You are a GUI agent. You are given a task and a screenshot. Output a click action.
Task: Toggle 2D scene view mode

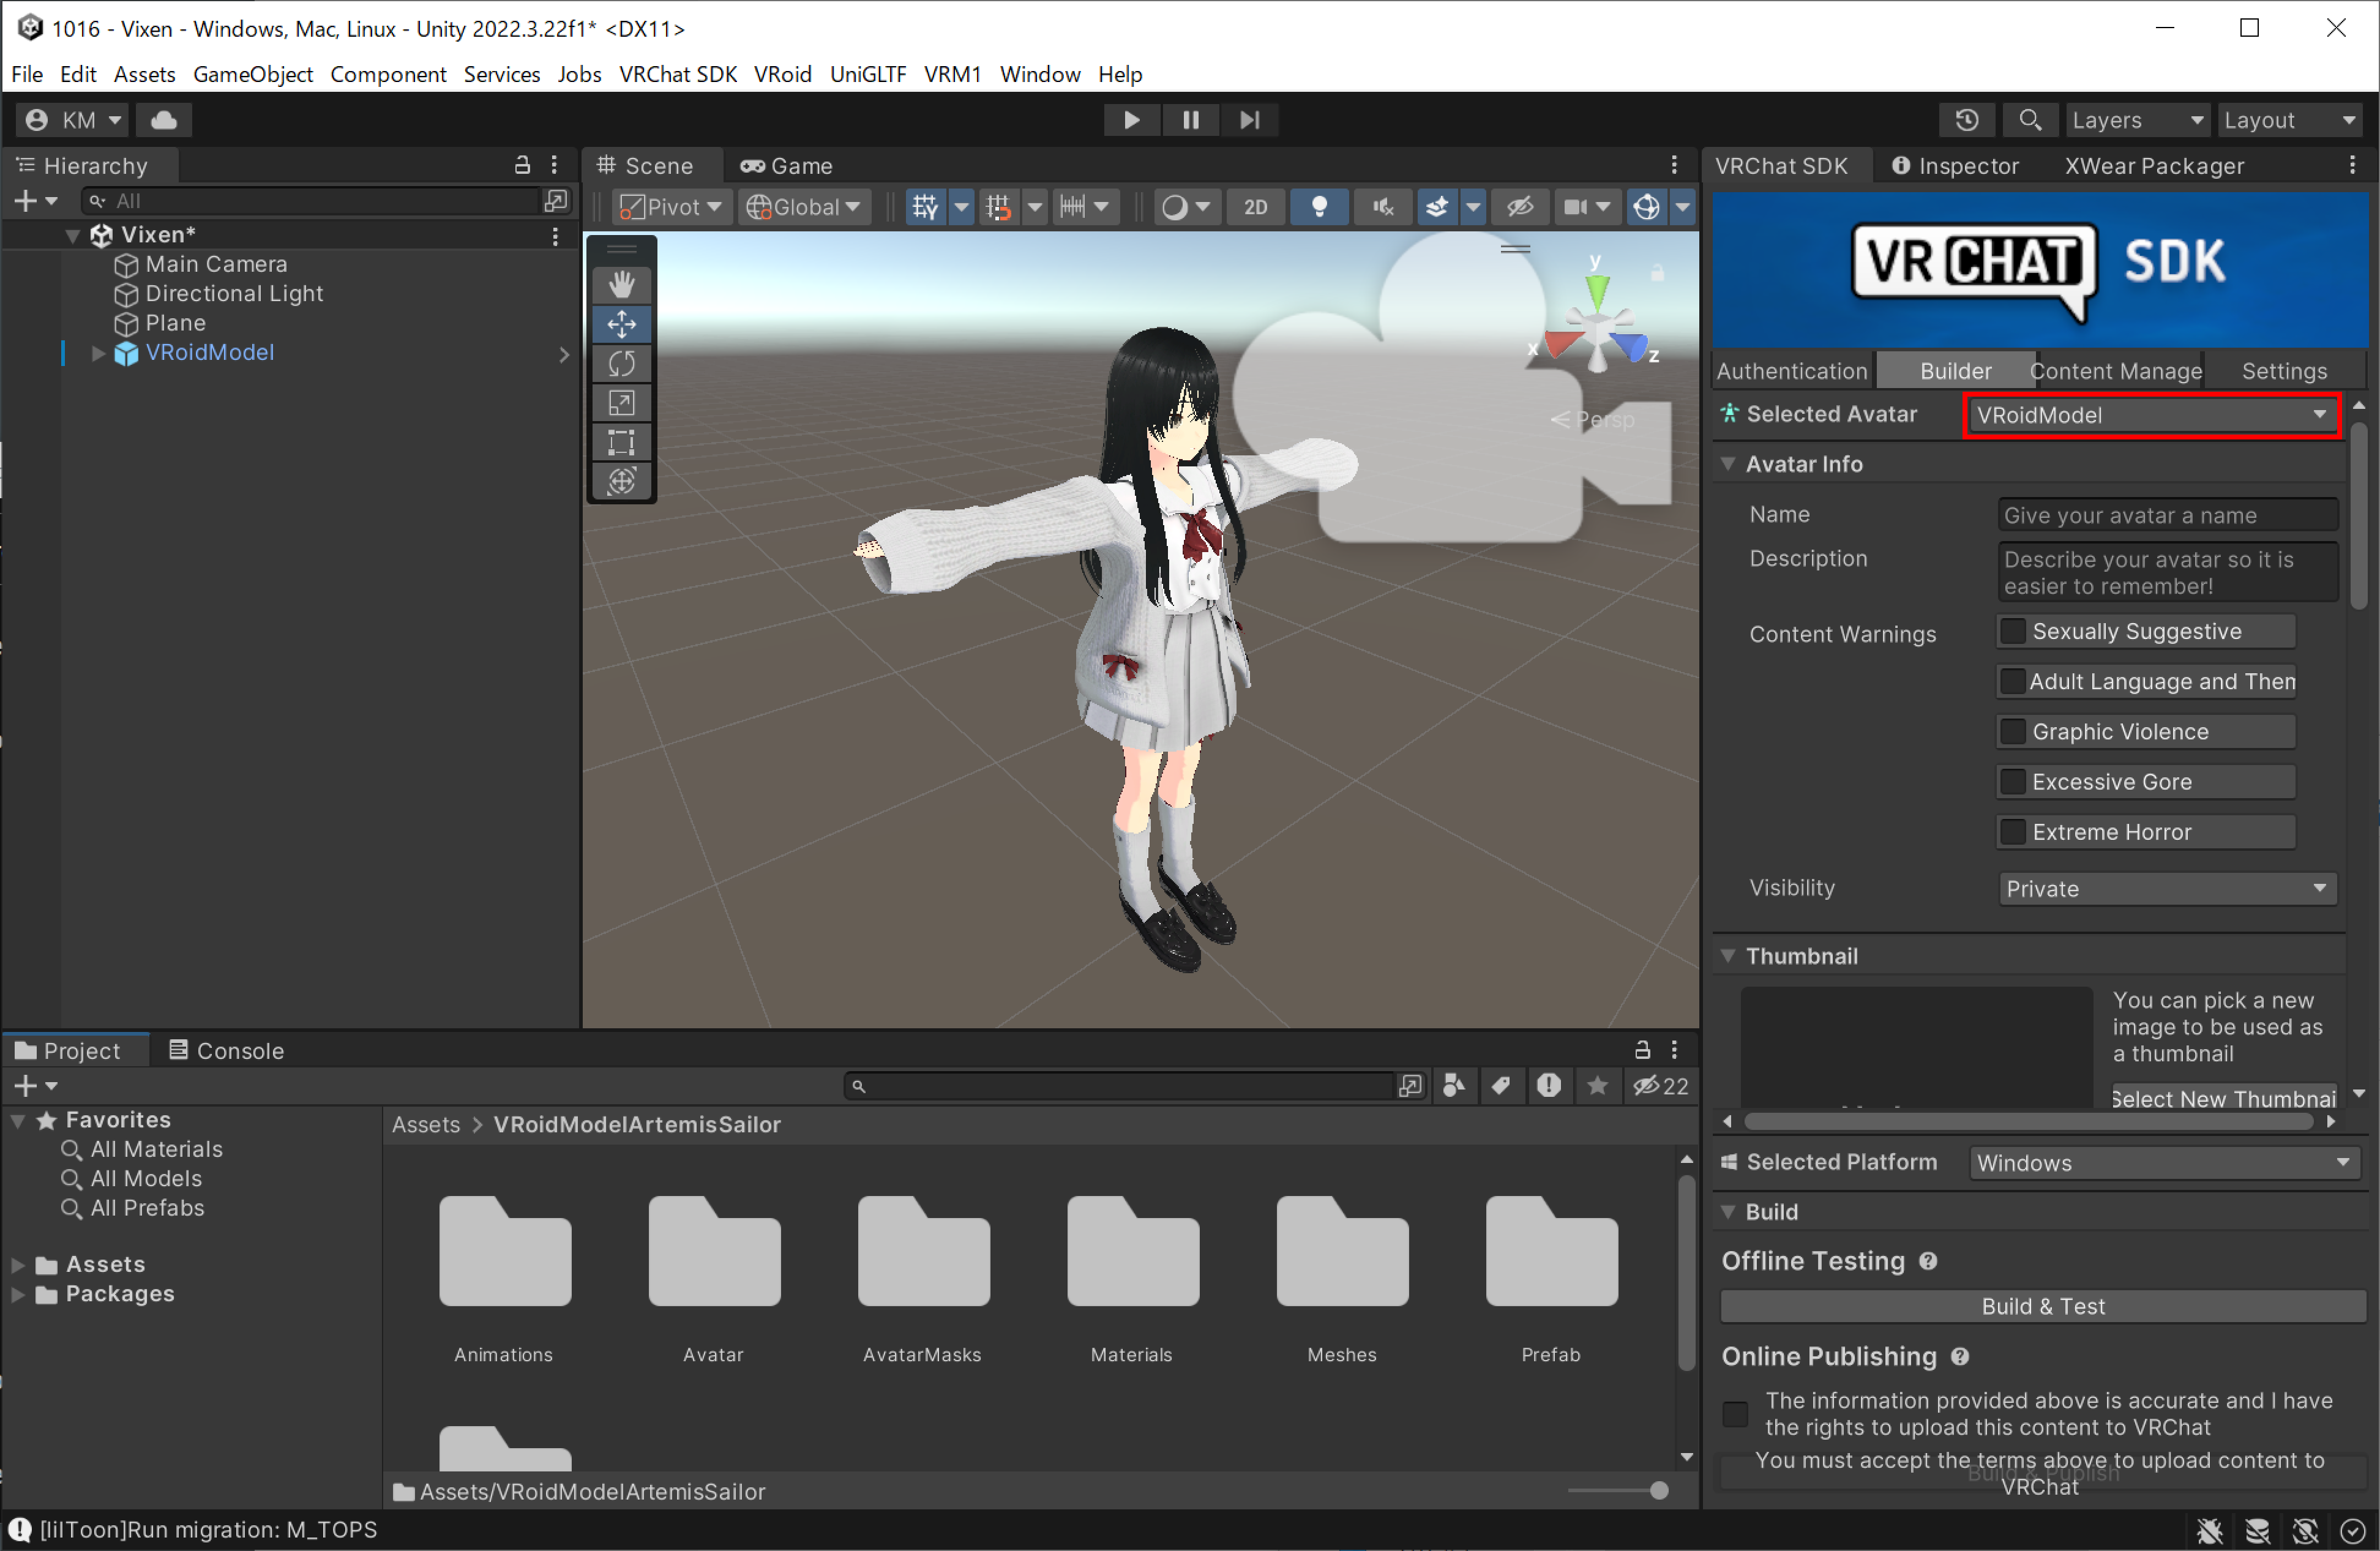pyautogui.click(x=1255, y=207)
